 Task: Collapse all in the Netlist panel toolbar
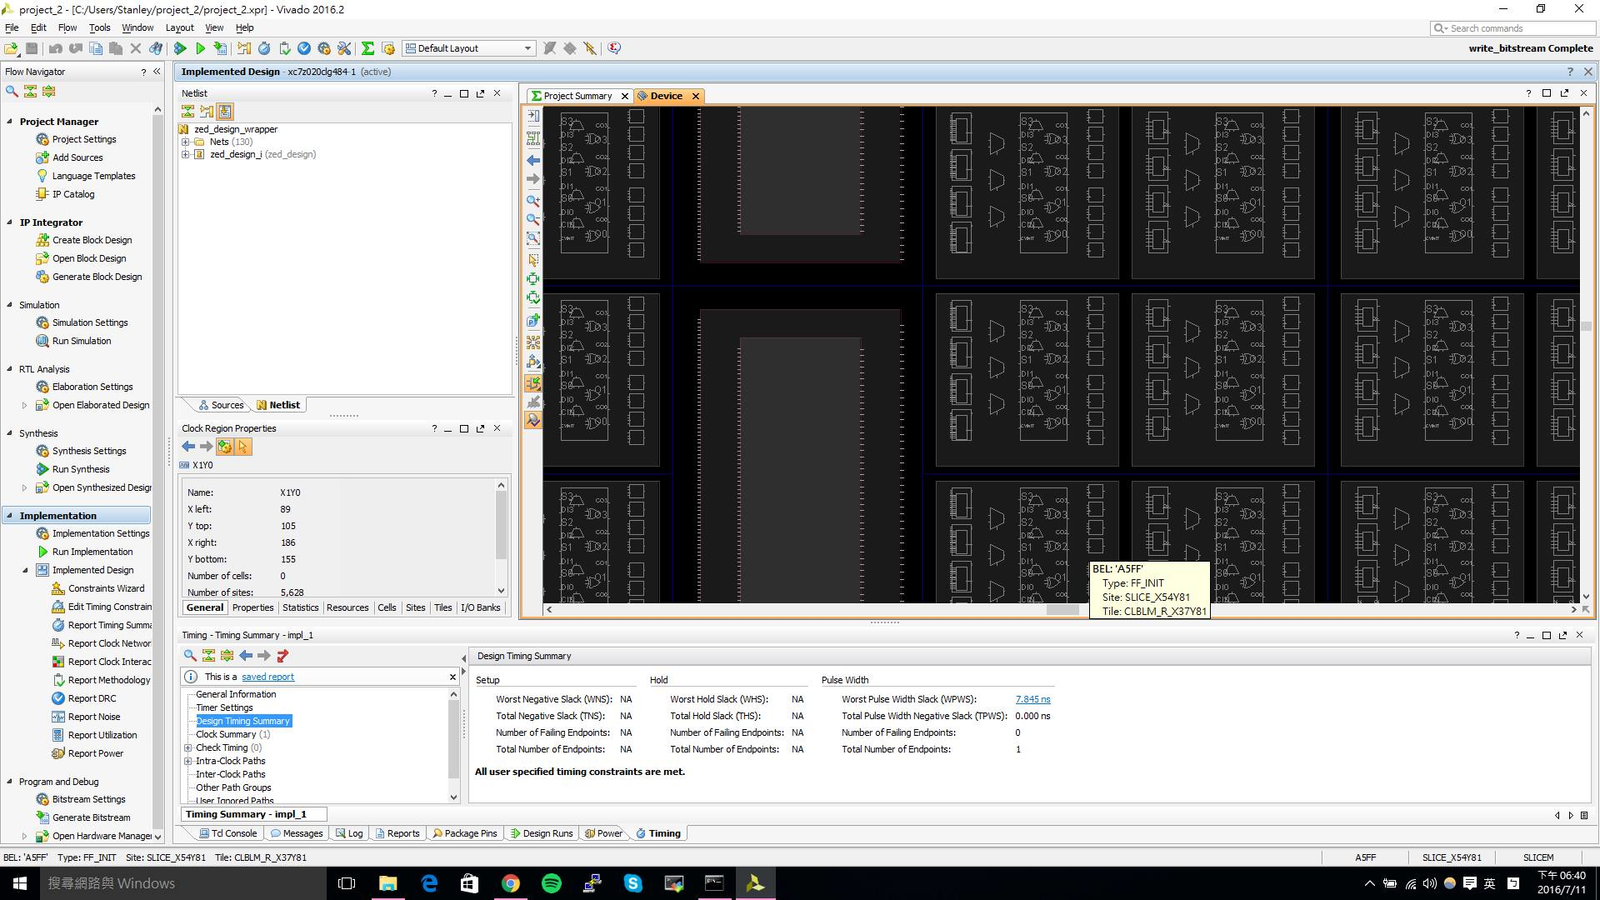coord(188,111)
